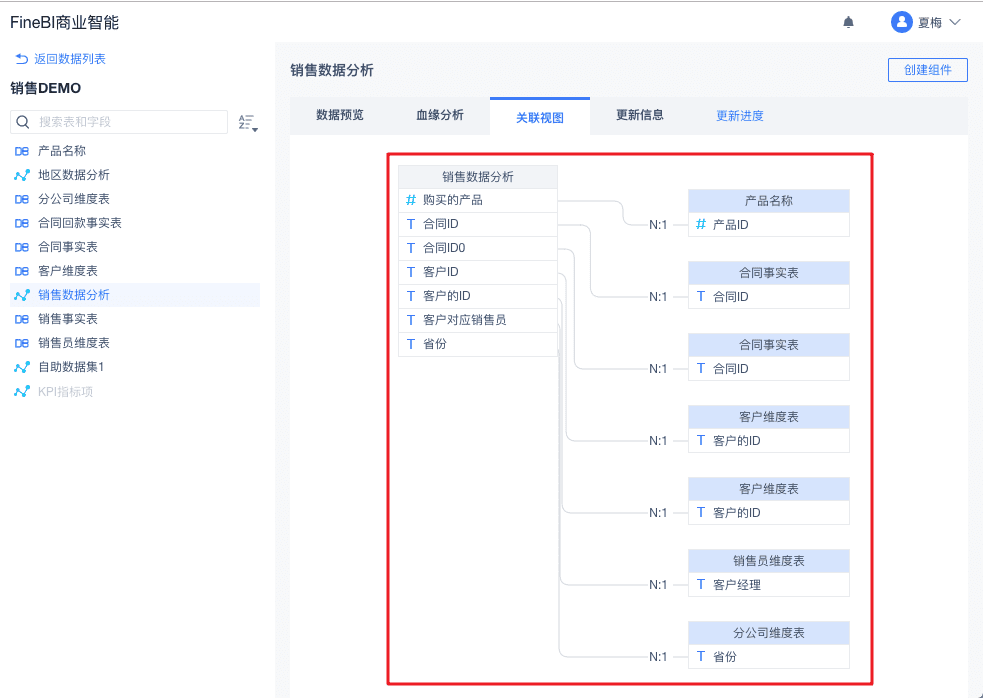Click the search magnifier icon
Screen dimensions: 983x698
click(23, 122)
